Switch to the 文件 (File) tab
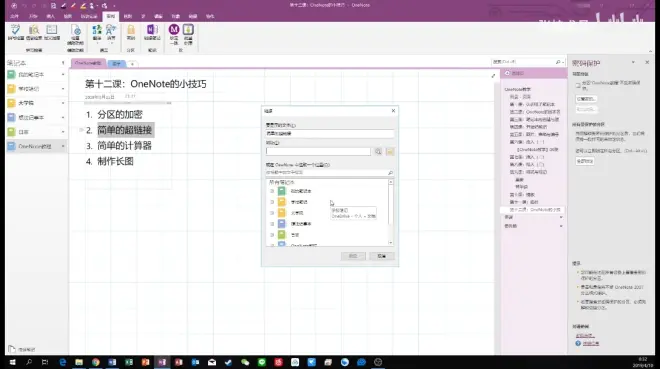This screenshot has width=660, height=369. [14, 16]
